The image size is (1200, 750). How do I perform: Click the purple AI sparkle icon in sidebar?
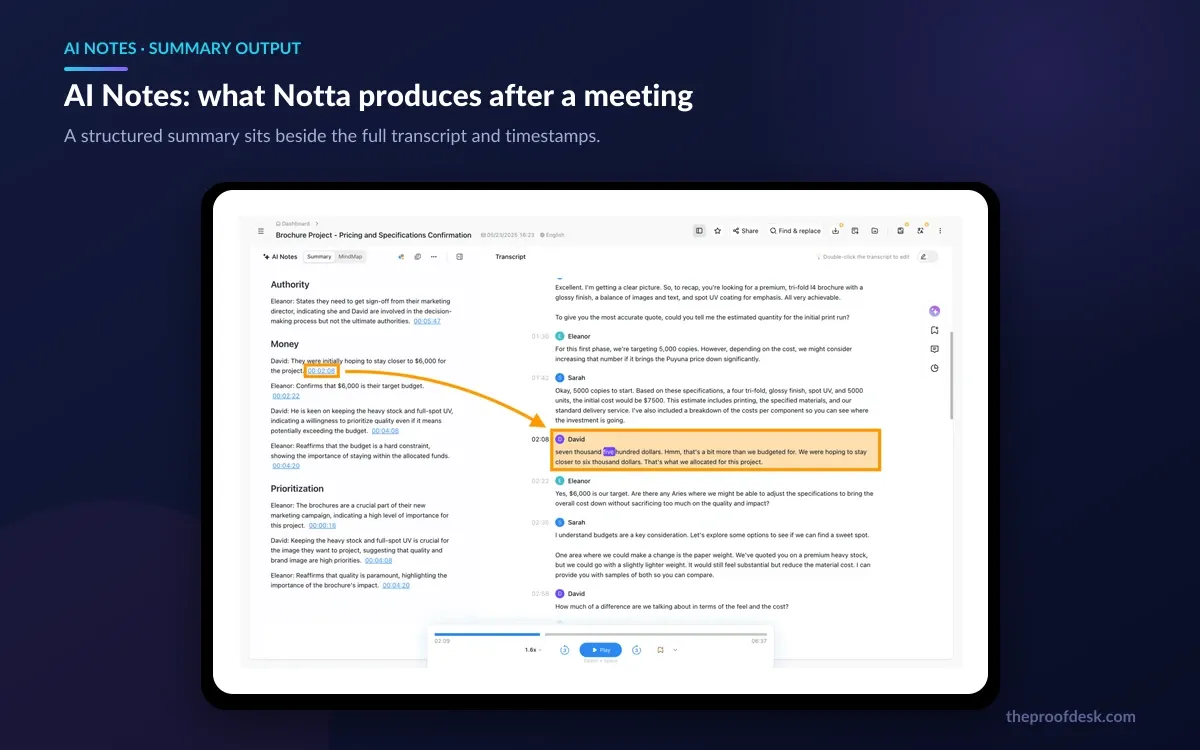pyautogui.click(x=934, y=311)
